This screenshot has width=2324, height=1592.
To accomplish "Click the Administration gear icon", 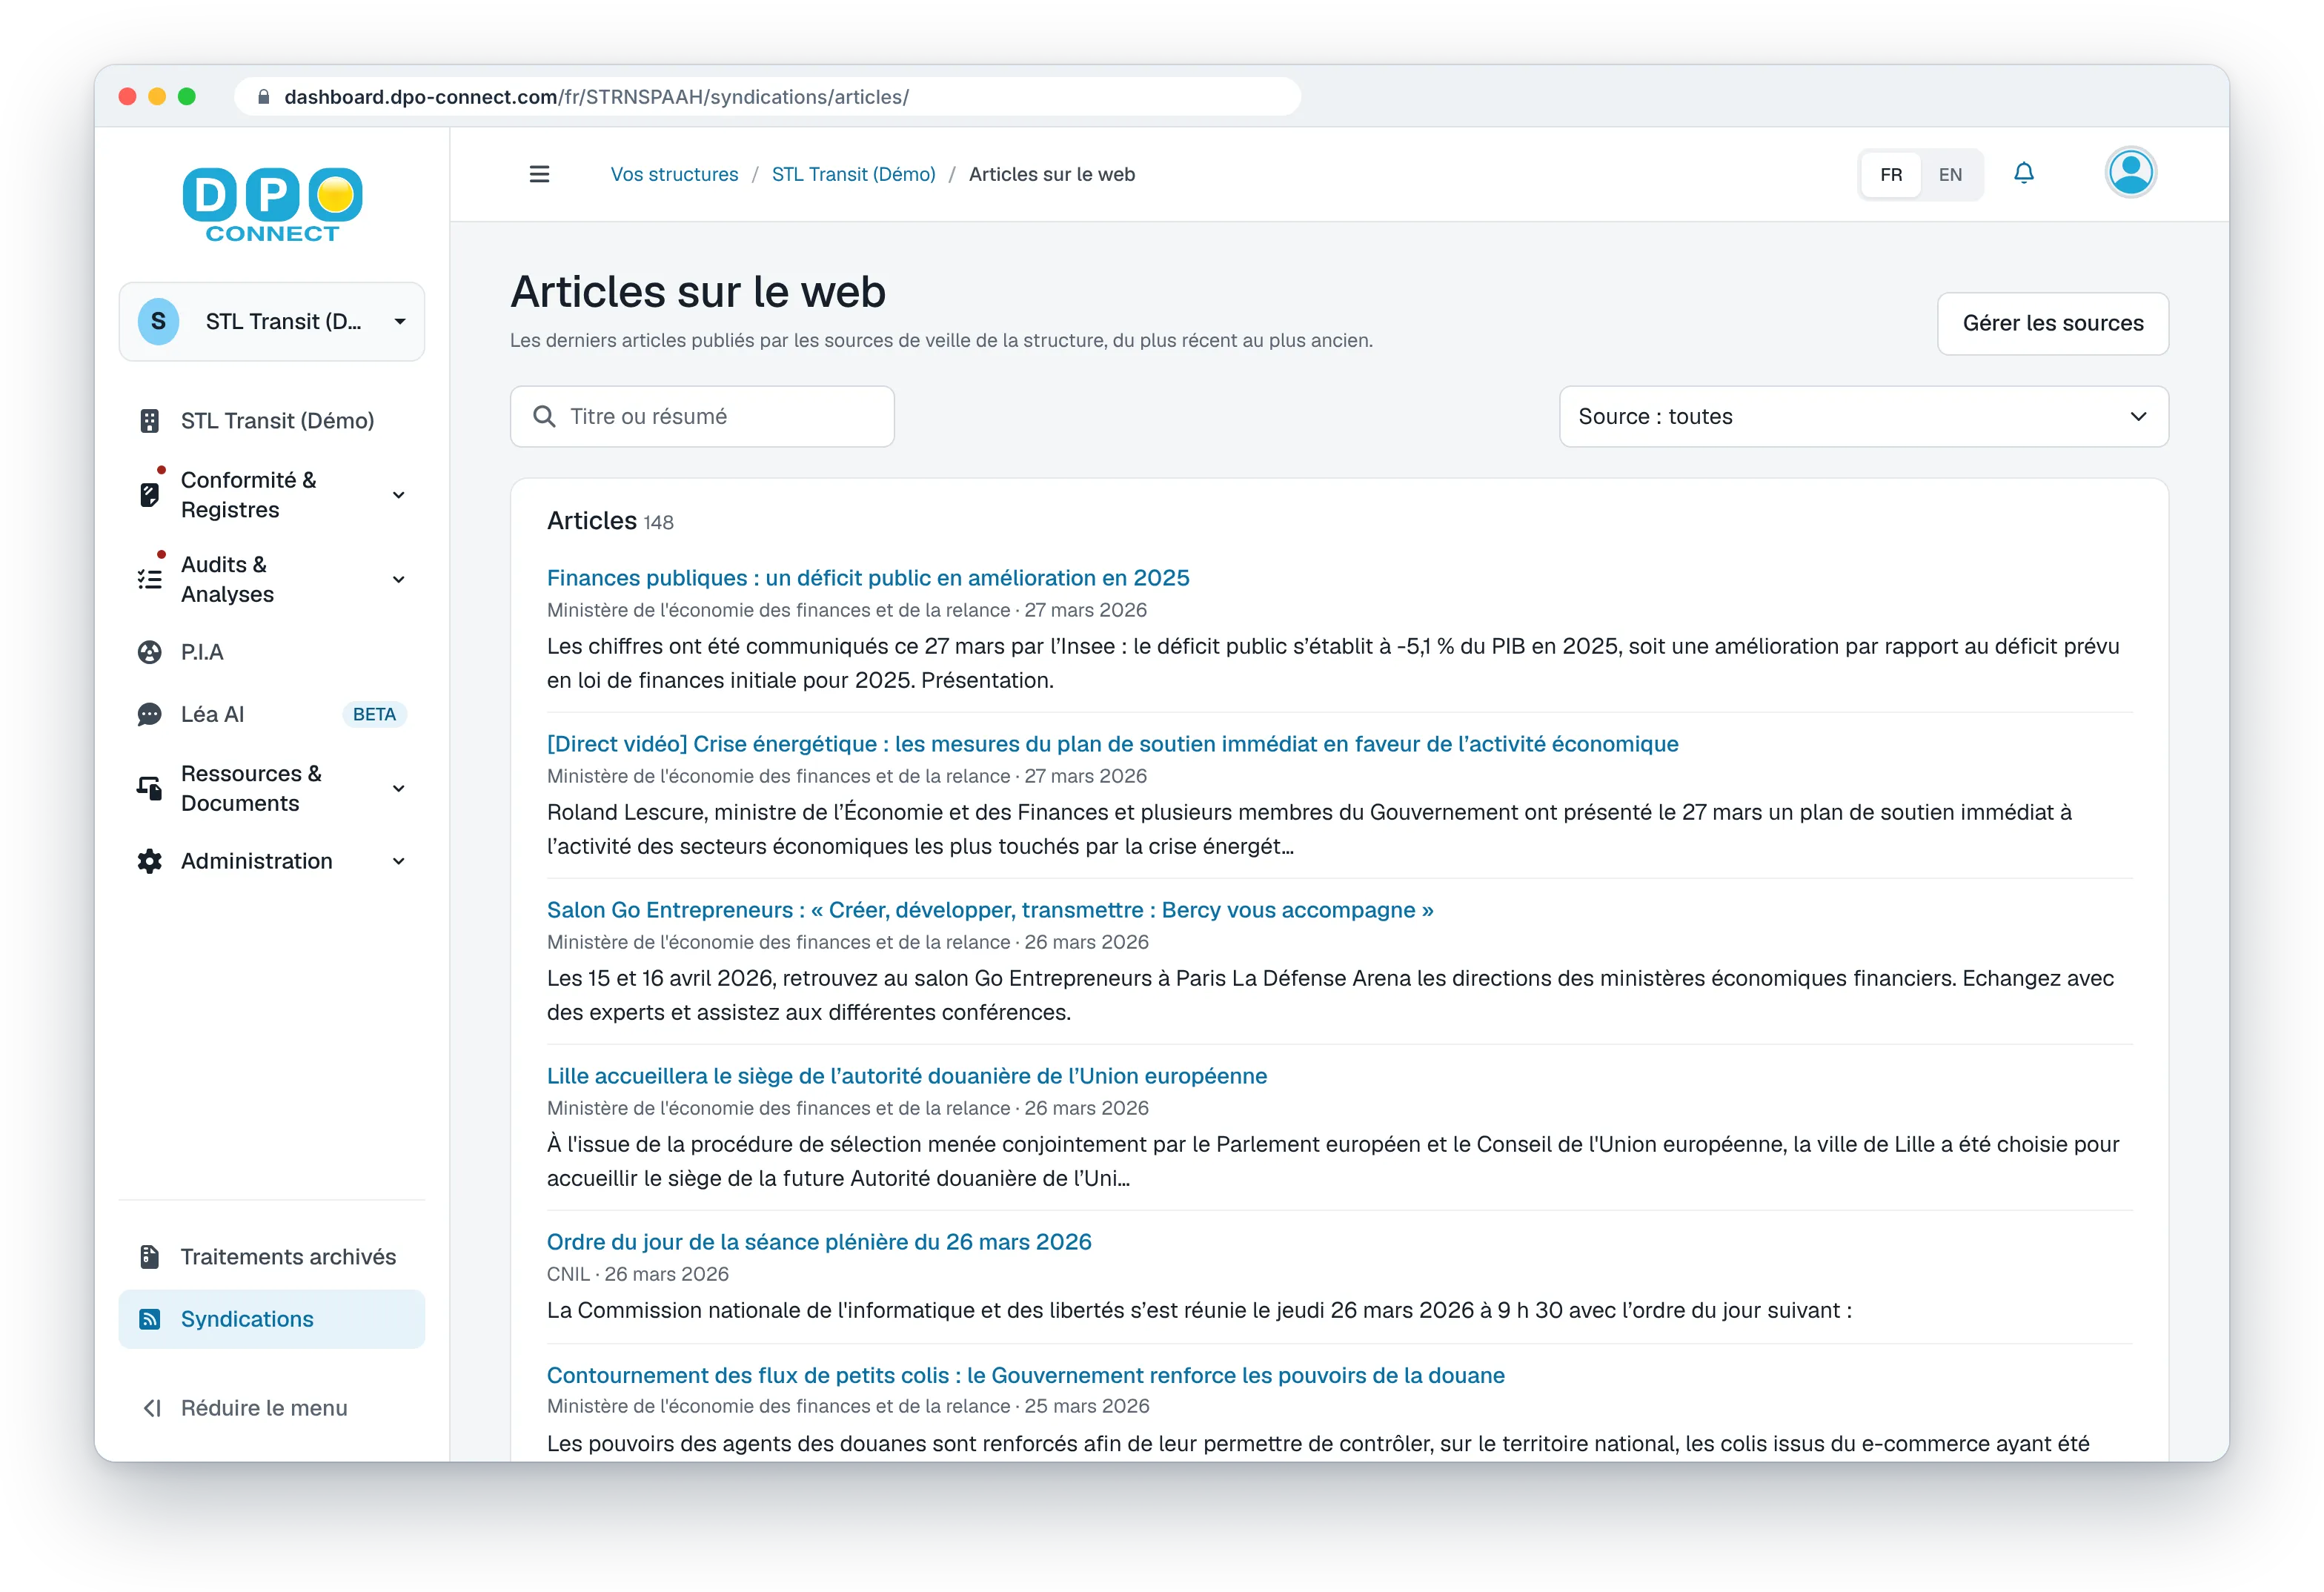I will pyautogui.click(x=150, y=861).
